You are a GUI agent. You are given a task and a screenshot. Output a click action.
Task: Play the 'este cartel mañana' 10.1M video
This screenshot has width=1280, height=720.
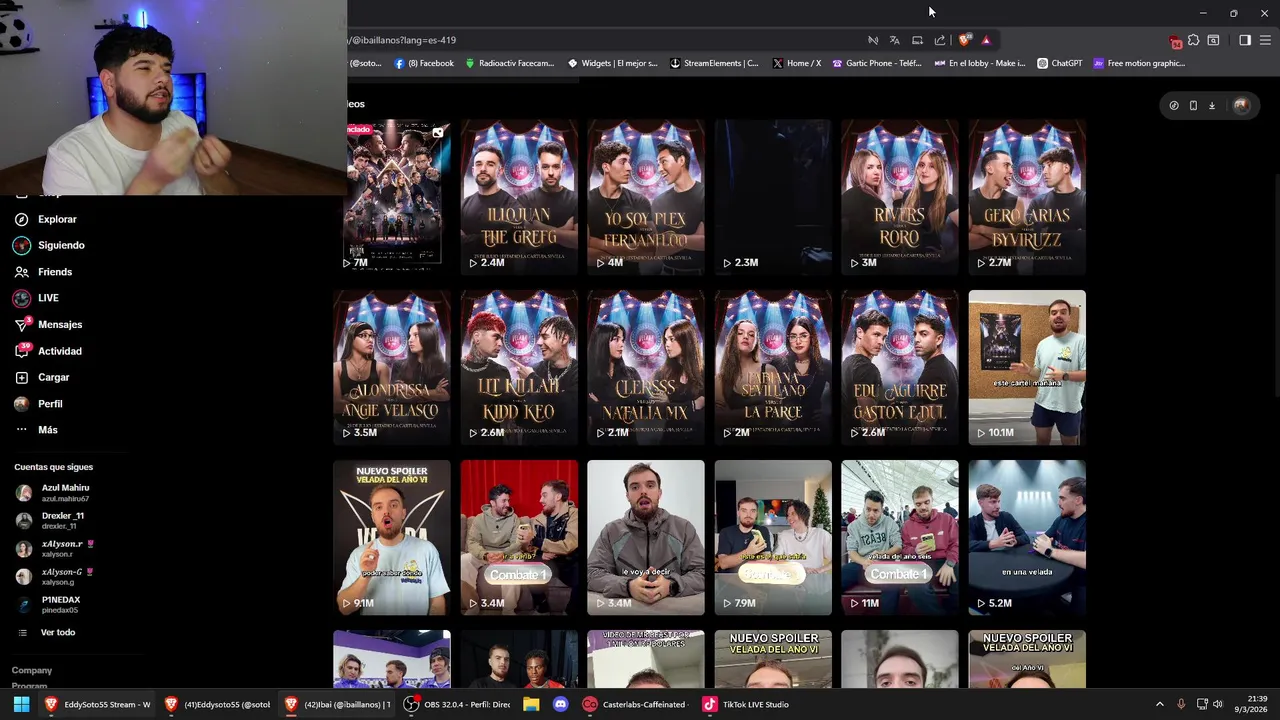coord(1027,367)
